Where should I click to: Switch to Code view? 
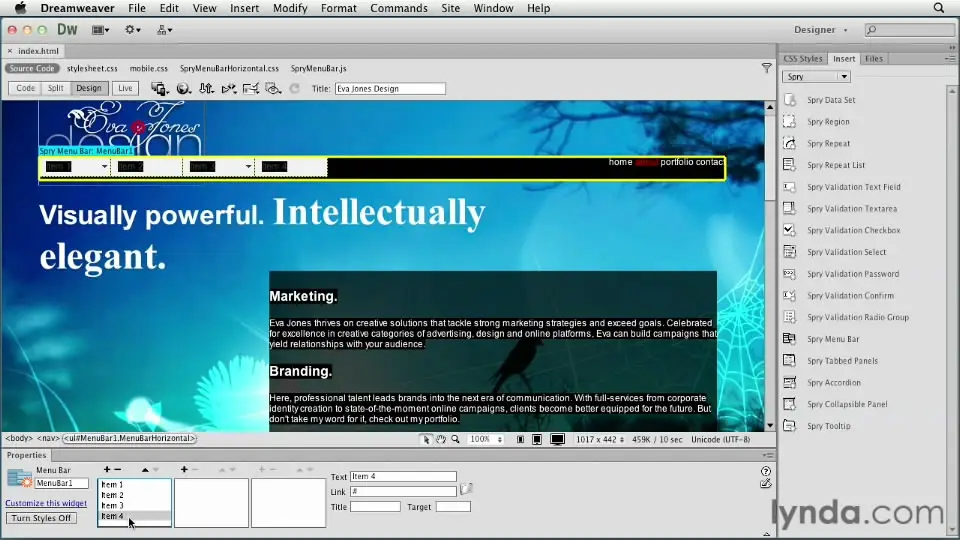[25, 88]
